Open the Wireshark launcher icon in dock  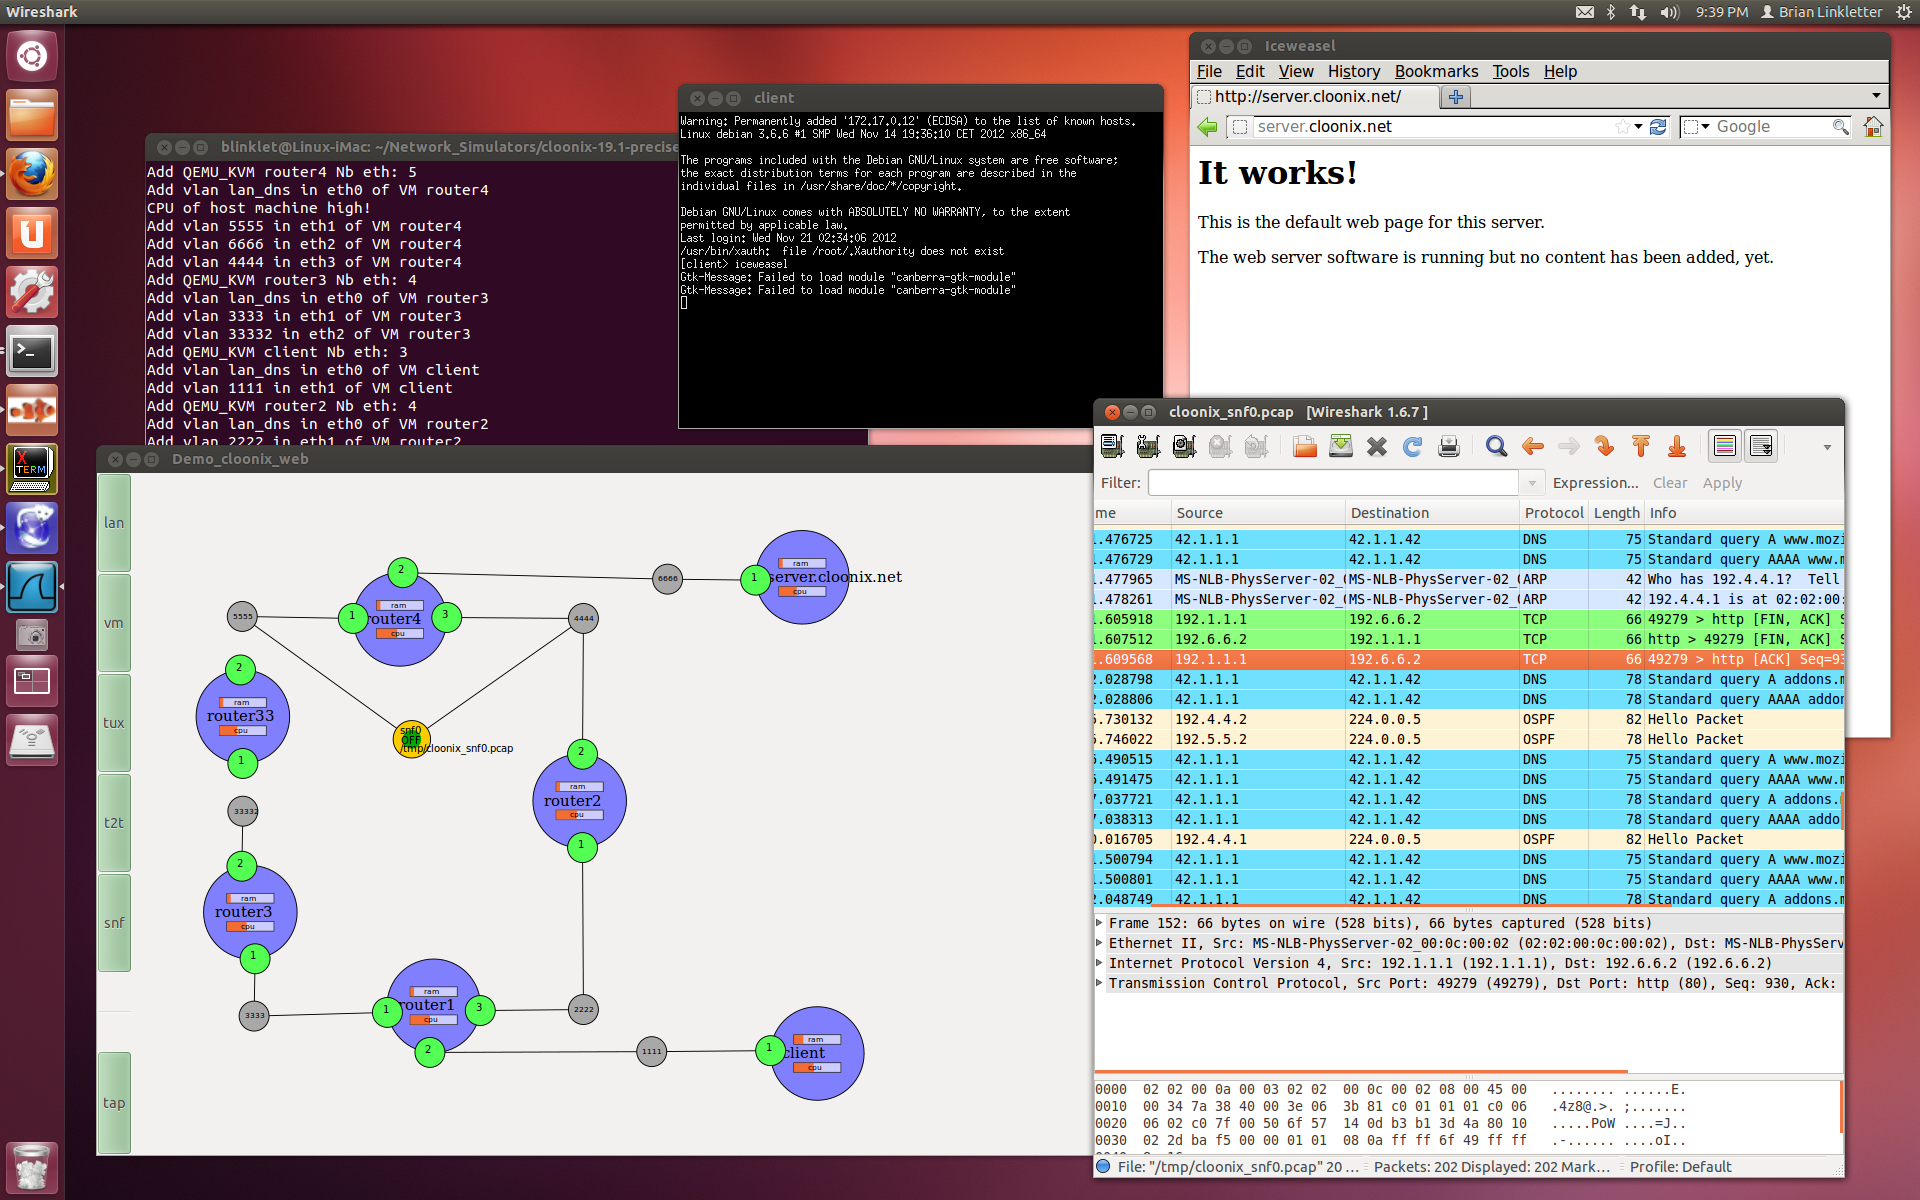(x=32, y=587)
